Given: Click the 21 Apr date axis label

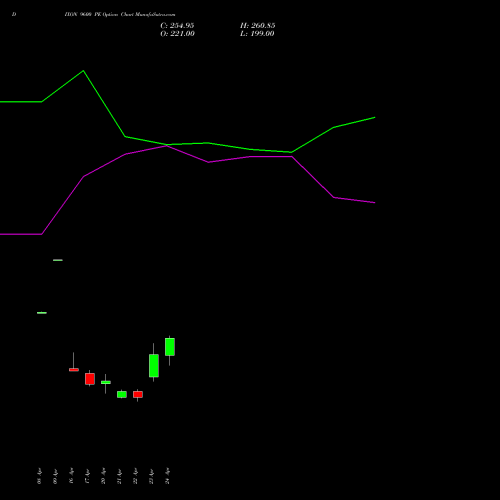Looking at the screenshot, I should coord(119,476).
